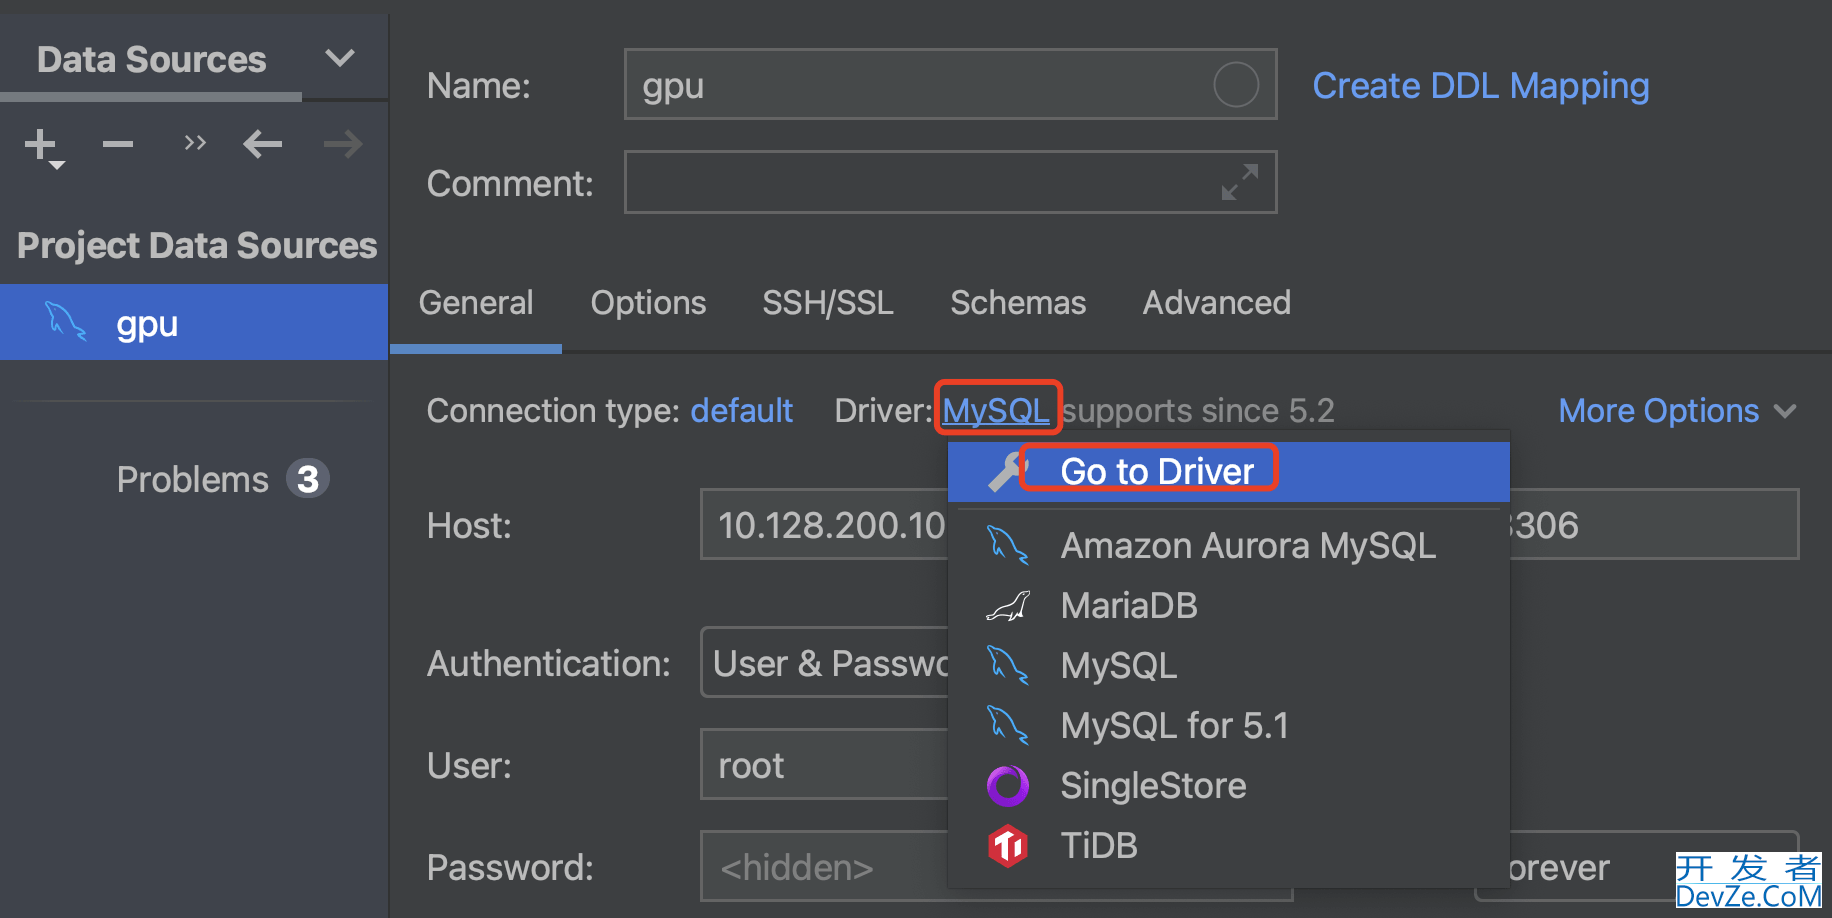
Task: Select TiDB driver
Action: [1229, 846]
